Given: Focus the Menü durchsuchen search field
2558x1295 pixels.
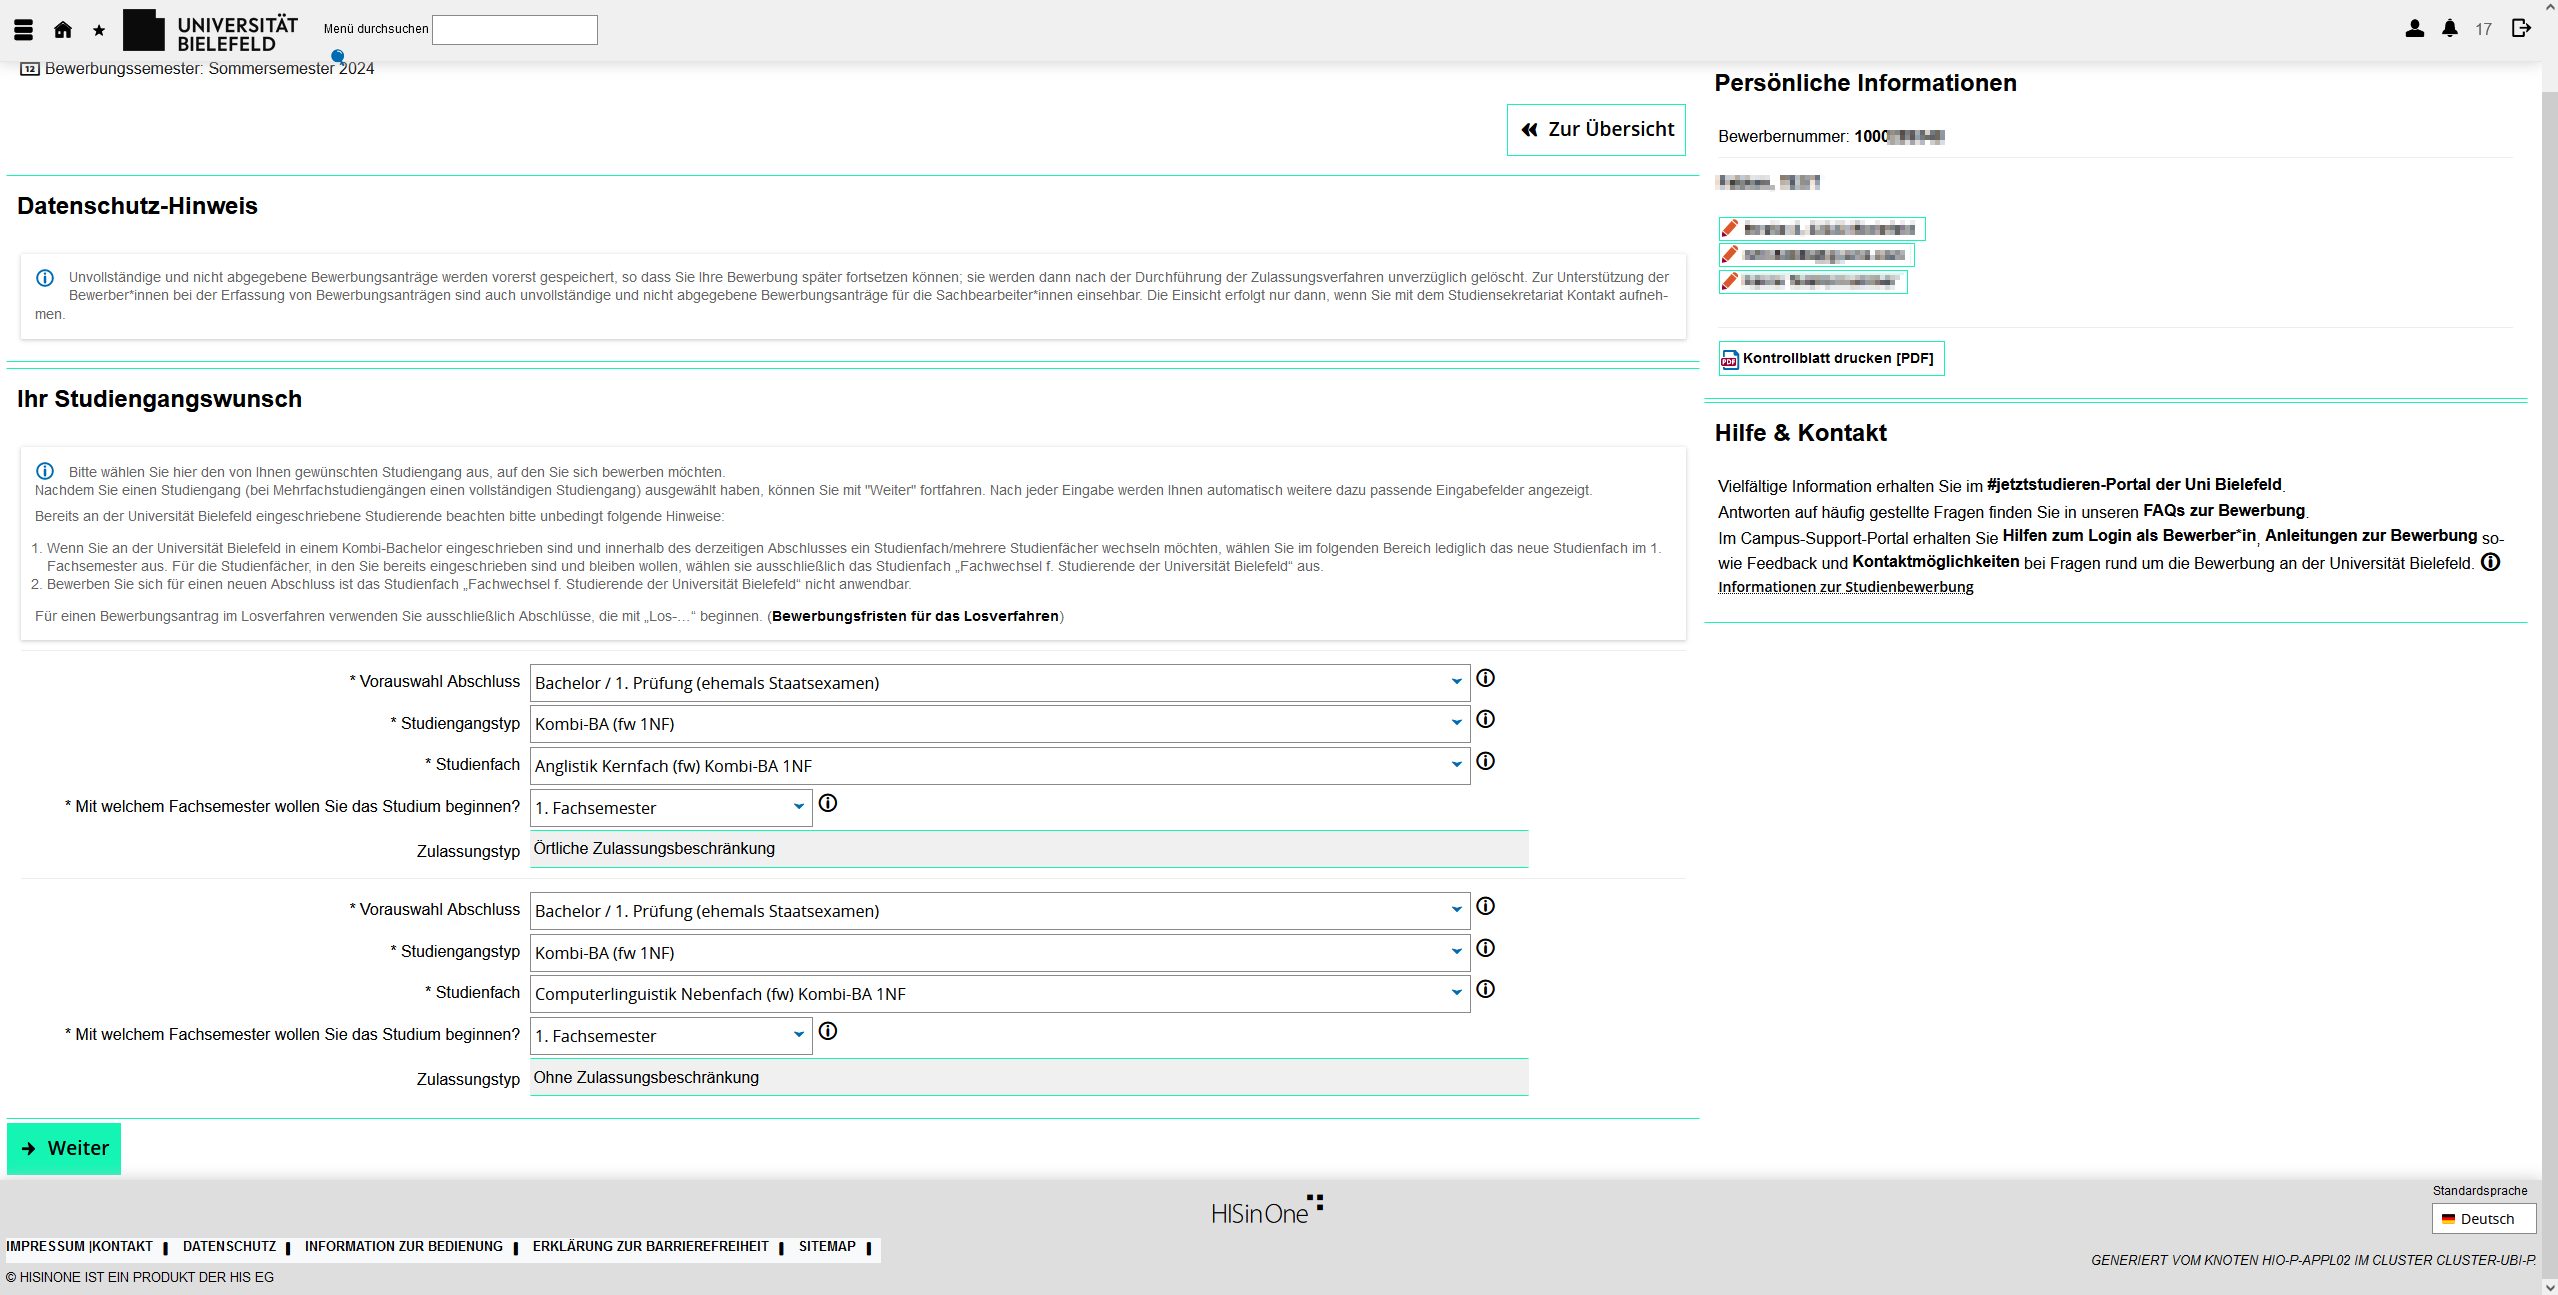Looking at the screenshot, I should [x=514, y=30].
